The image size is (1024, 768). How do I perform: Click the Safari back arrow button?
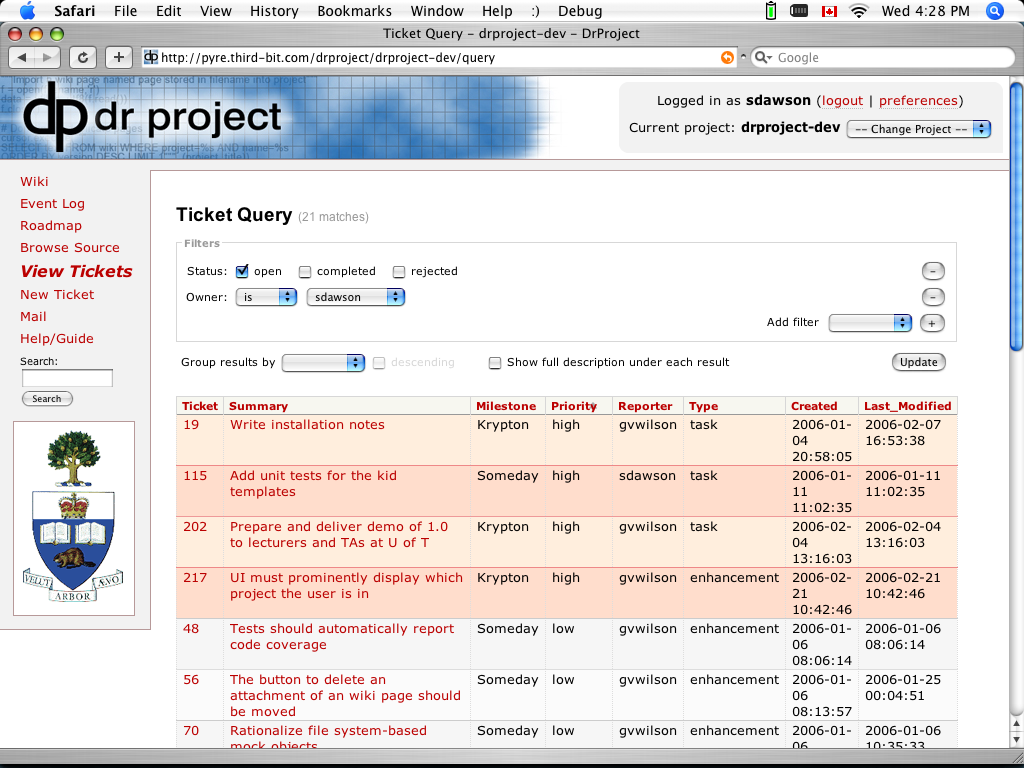[24, 58]
